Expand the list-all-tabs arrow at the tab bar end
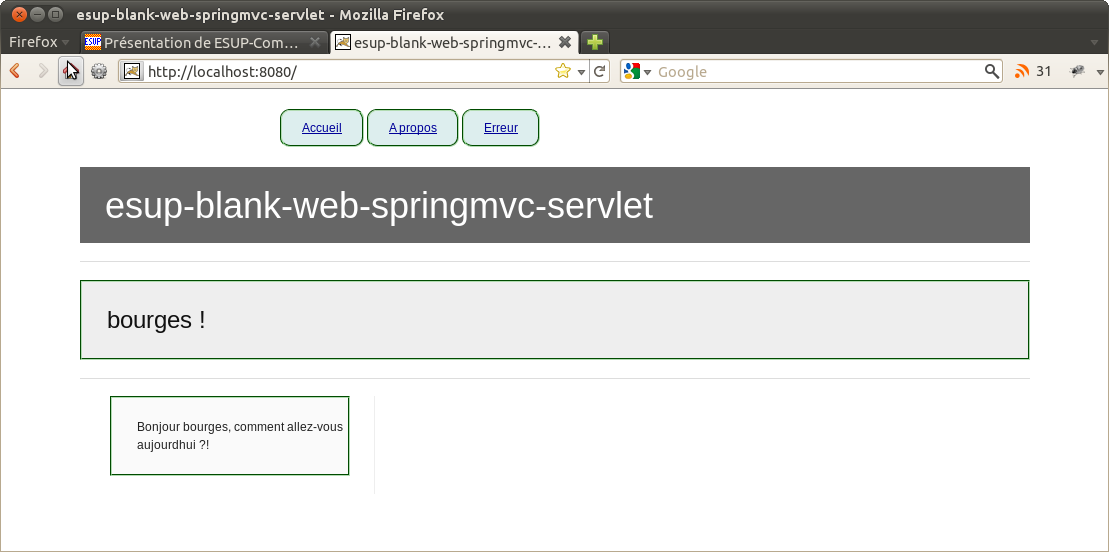The width and height of the screenshot is (1109, 552). (x=1095, y=42)
